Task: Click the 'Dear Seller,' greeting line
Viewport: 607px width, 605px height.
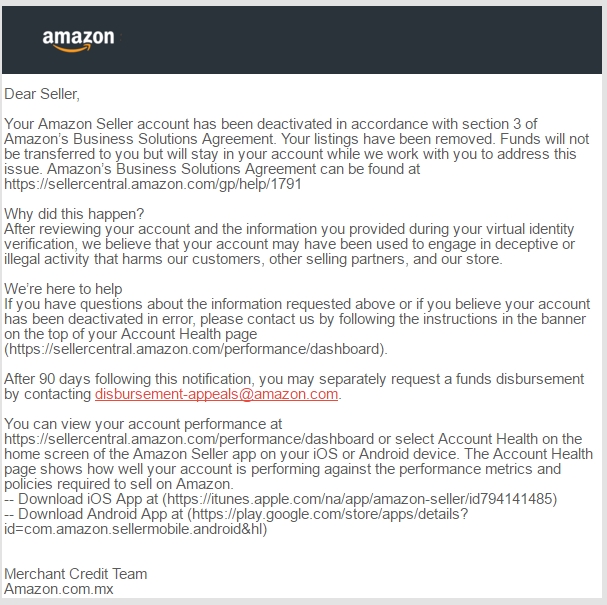Action: [x=42, y=94]
